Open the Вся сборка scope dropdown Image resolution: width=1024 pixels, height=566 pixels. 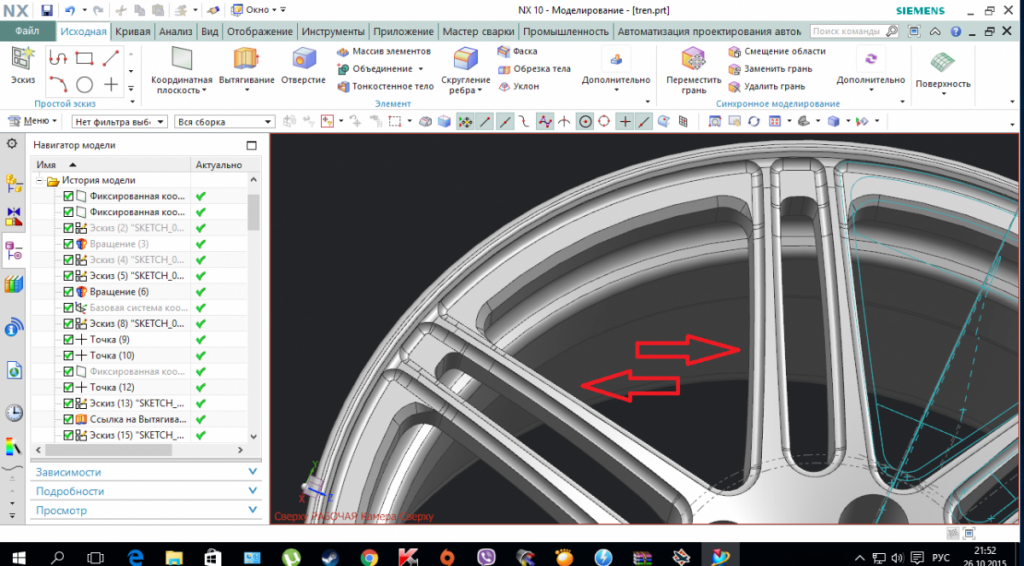tap(224, 121)
